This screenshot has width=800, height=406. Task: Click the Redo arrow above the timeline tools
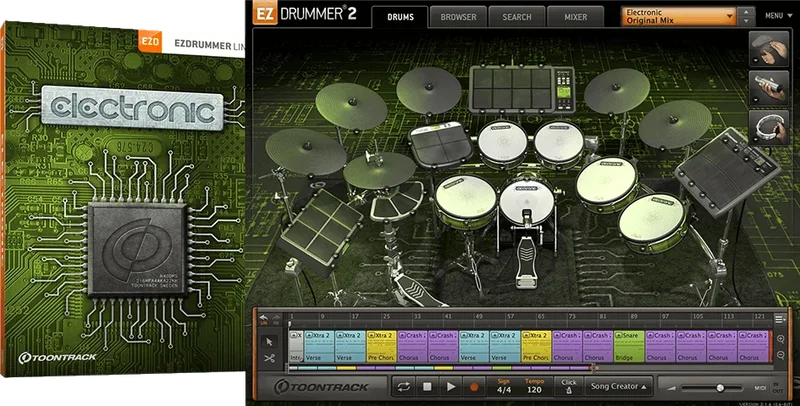pos(276,317)
